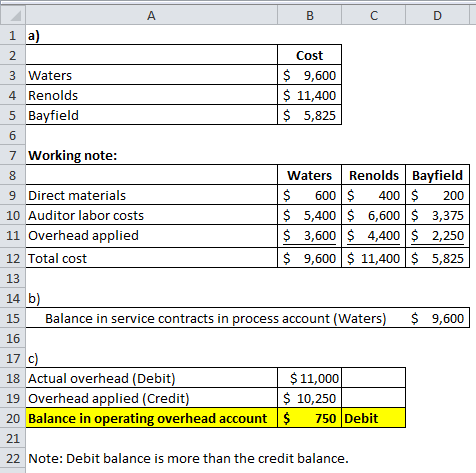The height and width of the screenshot is (473, 476).
Task: Click Waters overhead applied value 3,600
Action: (x=309, y=236)
